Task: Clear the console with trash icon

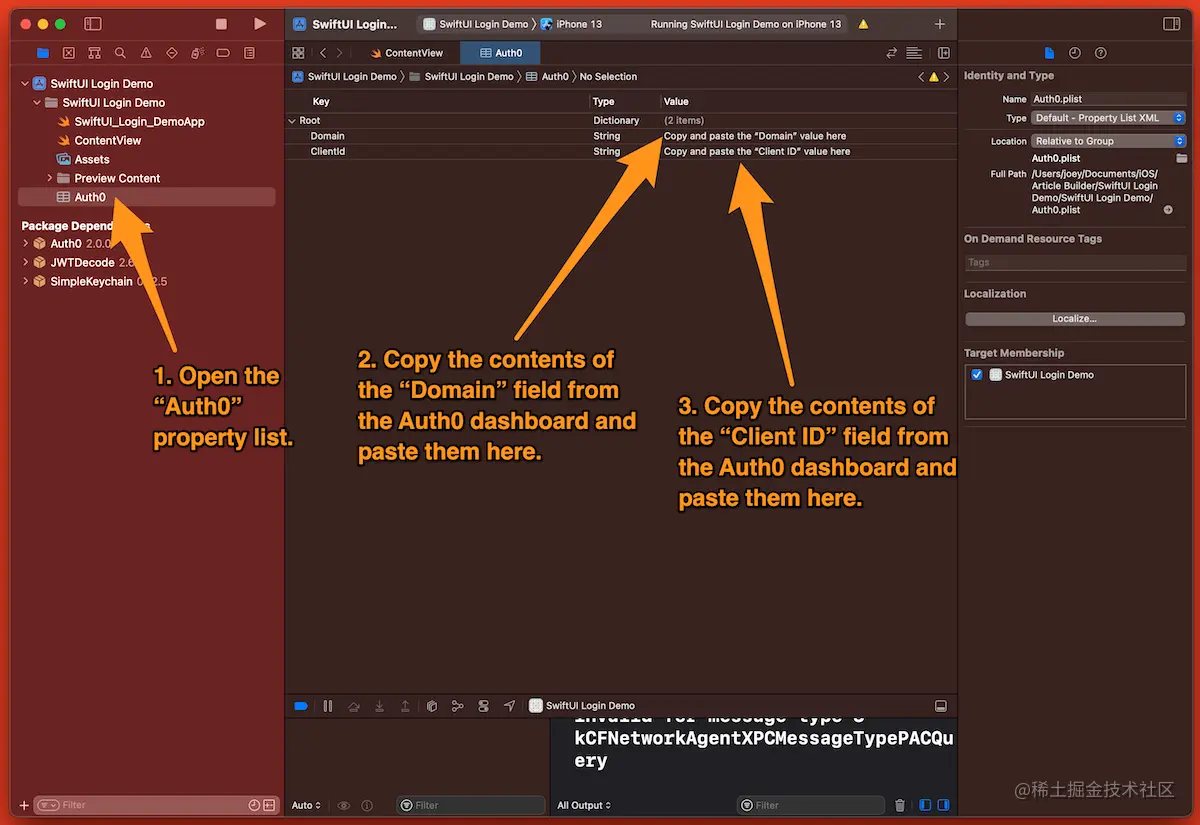Action: pyautogui.click(x=900, y=805)
